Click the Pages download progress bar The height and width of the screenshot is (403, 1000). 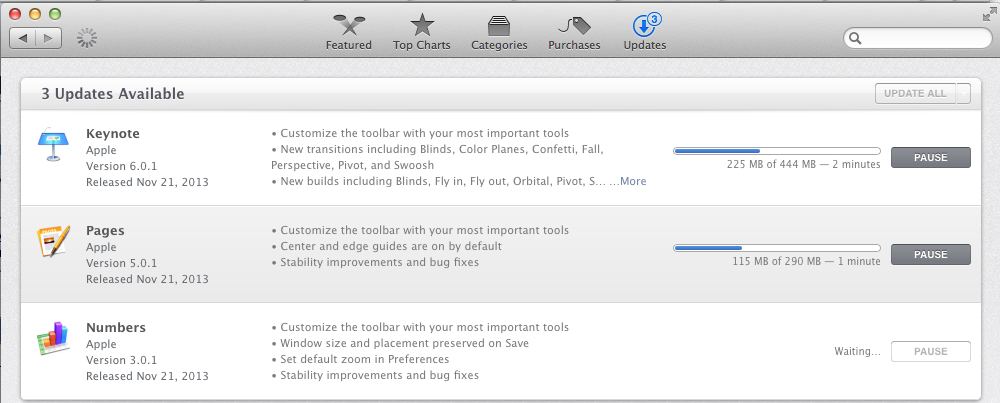(777, 248)
